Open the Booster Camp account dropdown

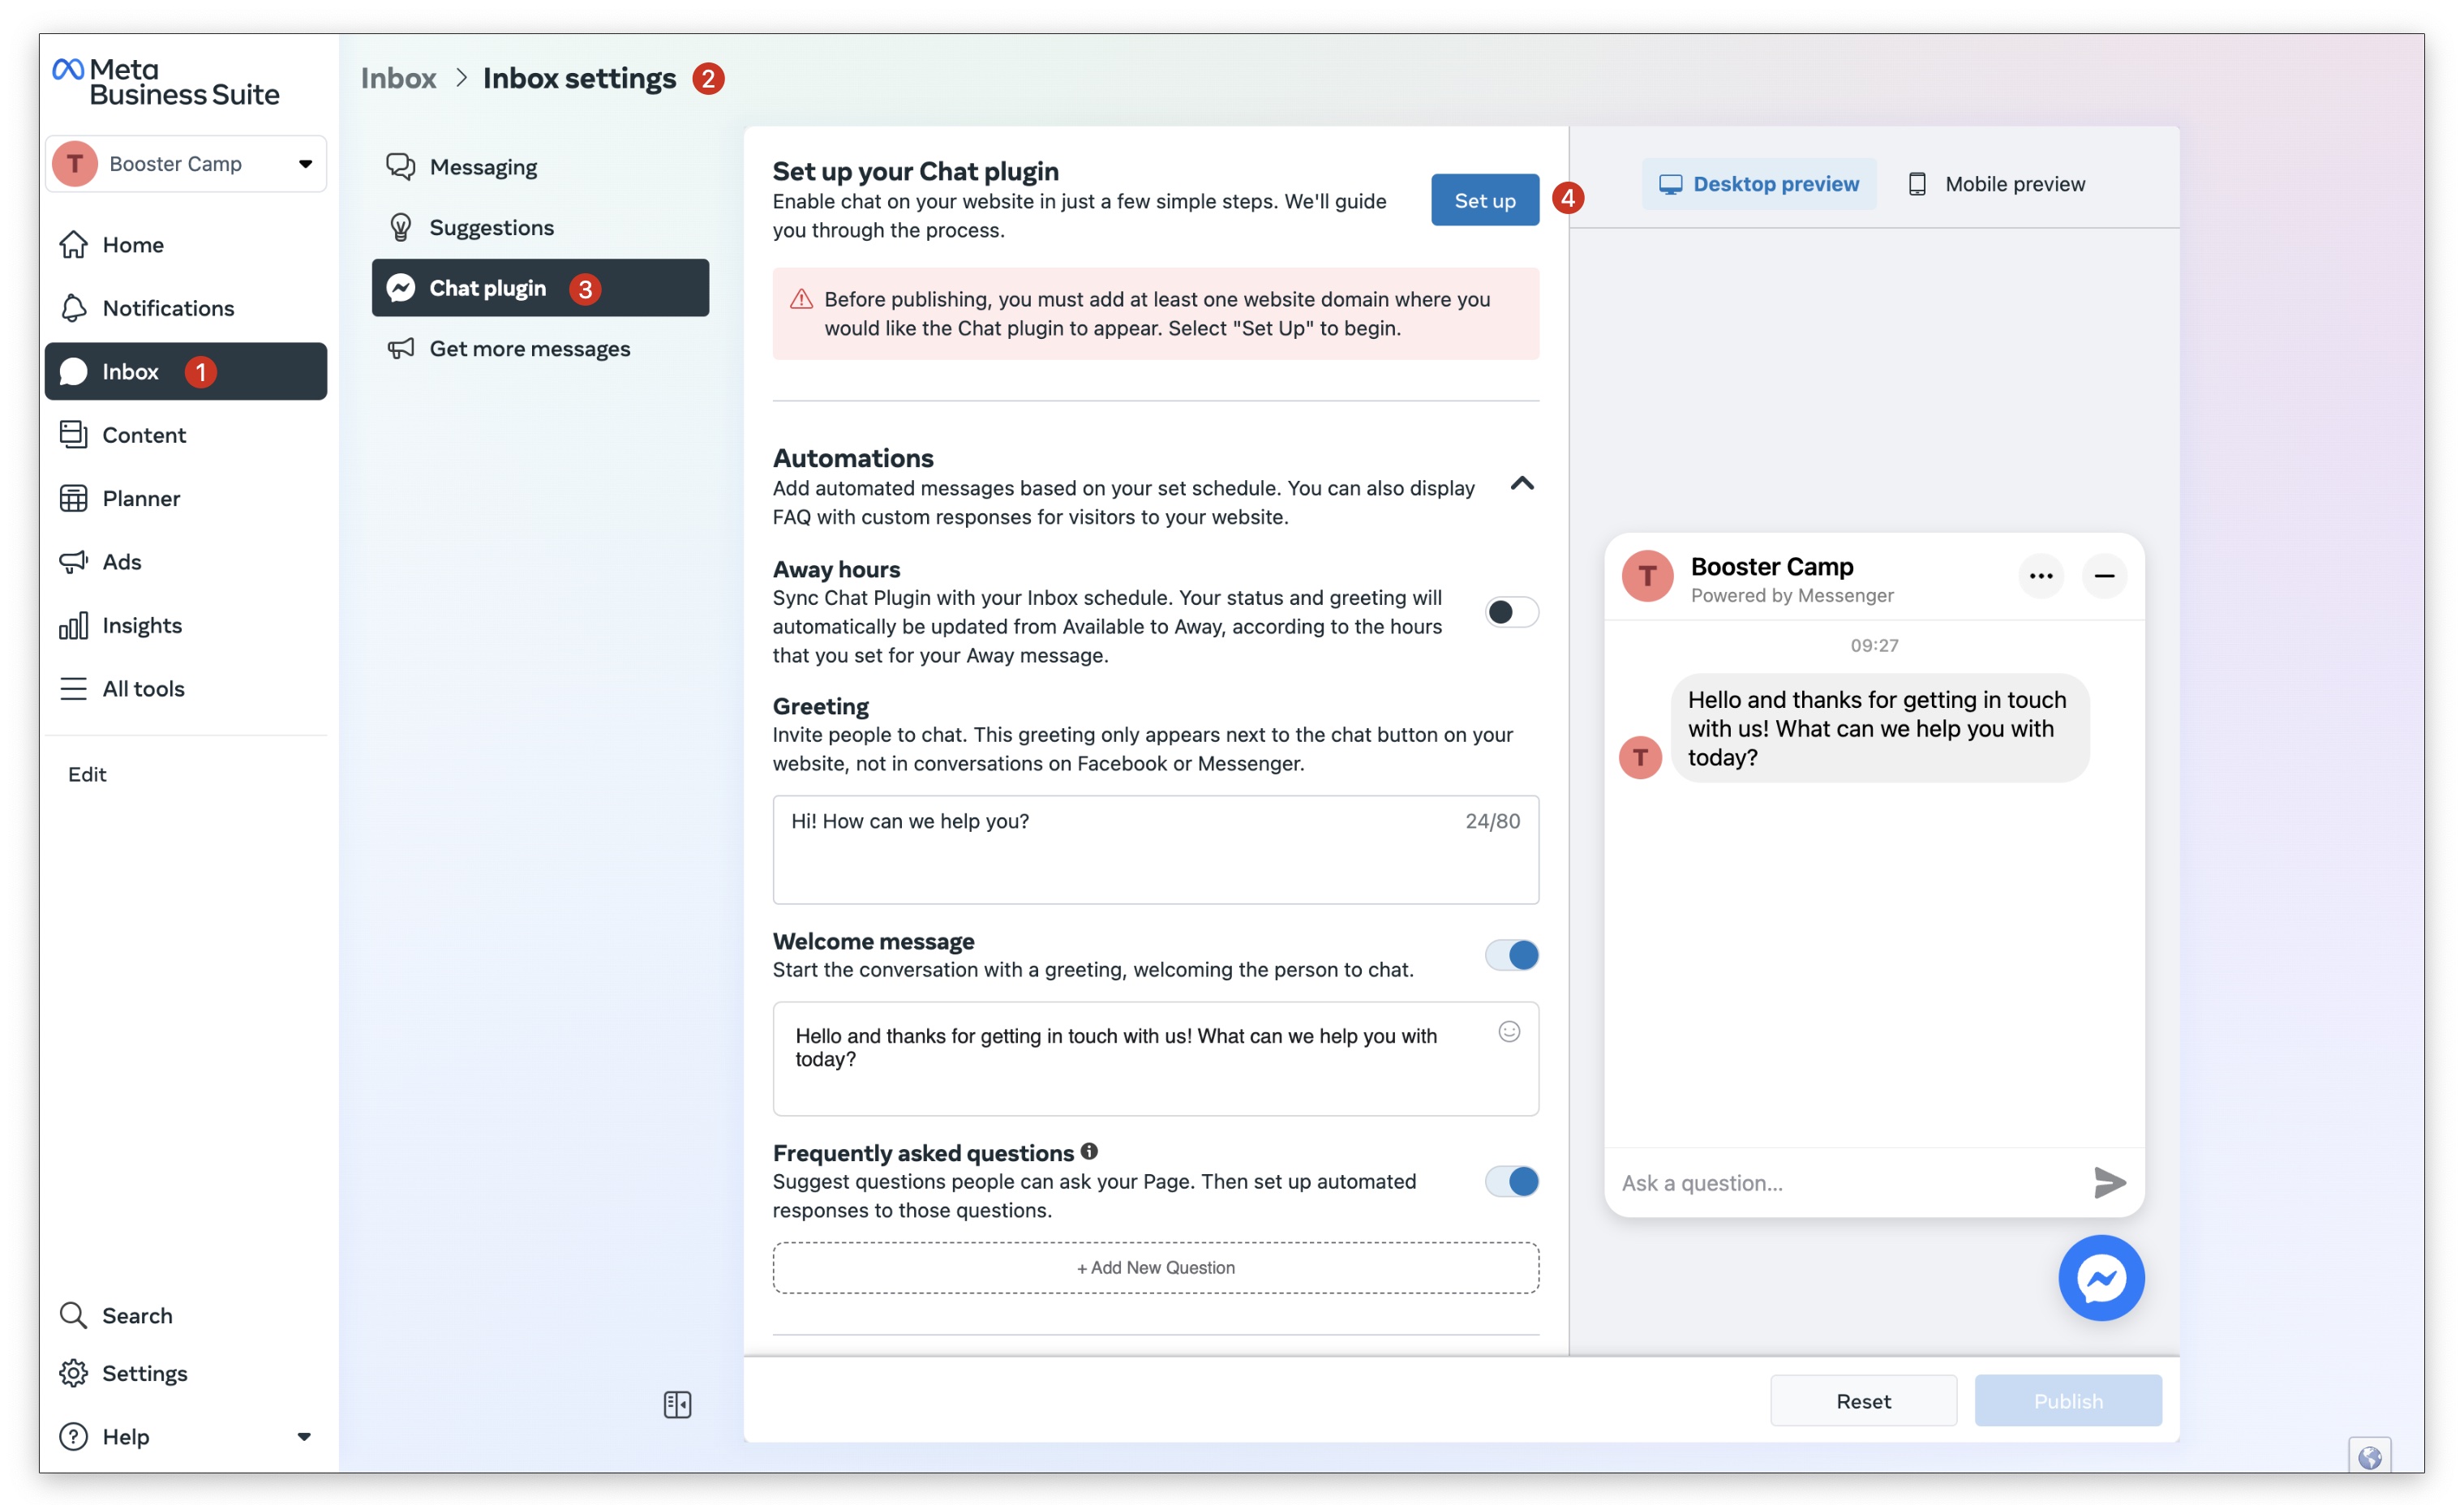[x=186, y=163]
